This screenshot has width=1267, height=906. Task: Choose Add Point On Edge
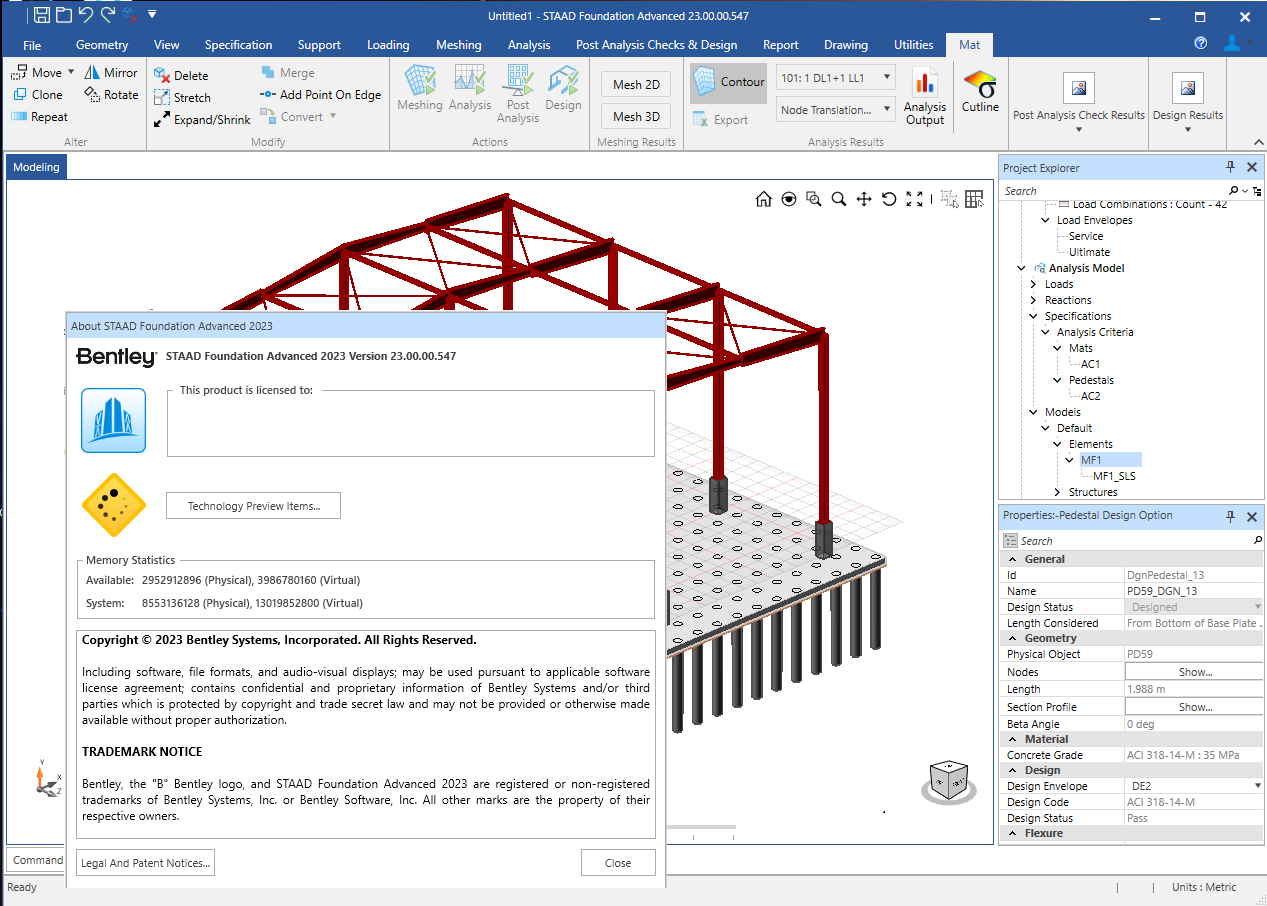pos(320,94)
